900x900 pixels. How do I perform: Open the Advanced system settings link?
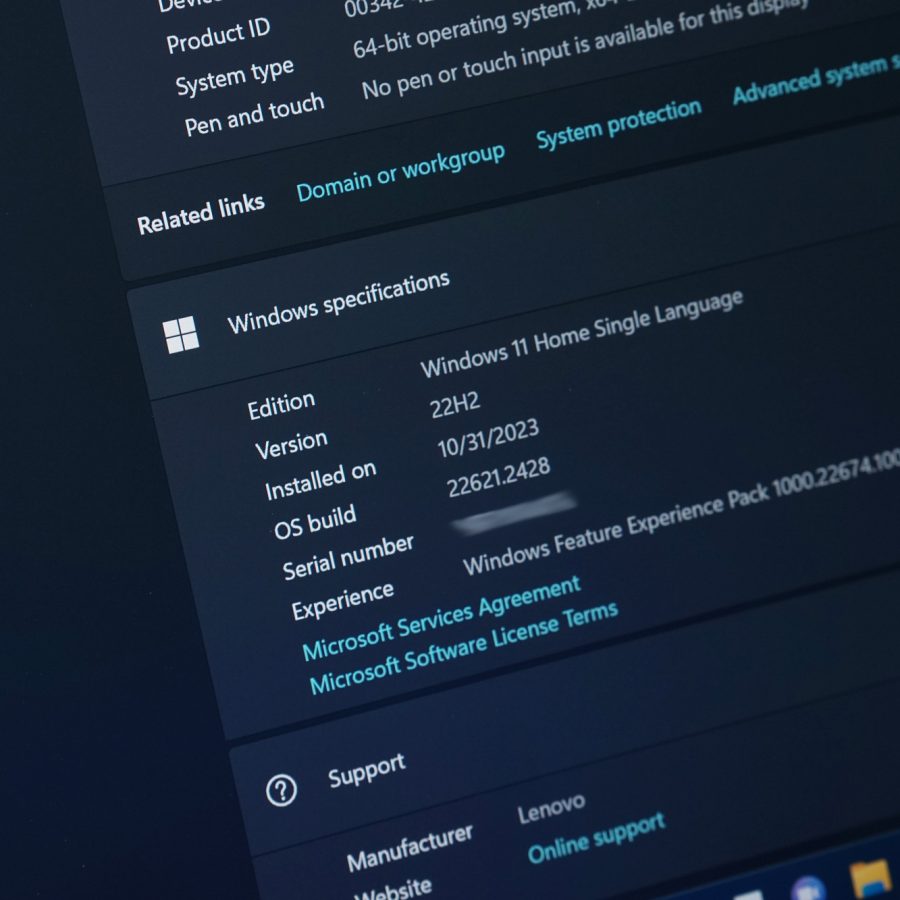816,79
